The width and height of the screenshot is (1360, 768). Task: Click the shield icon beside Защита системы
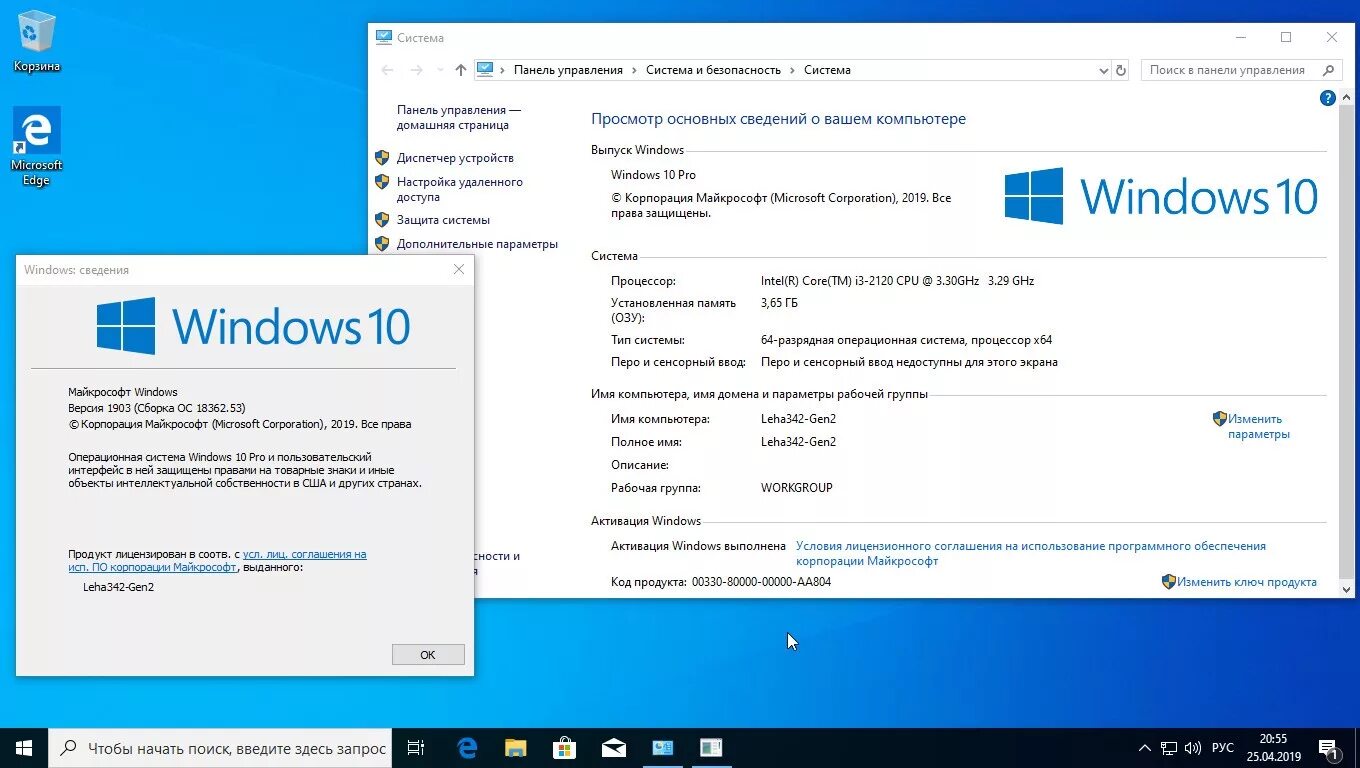pyautogui.click(x=382, y=219)
